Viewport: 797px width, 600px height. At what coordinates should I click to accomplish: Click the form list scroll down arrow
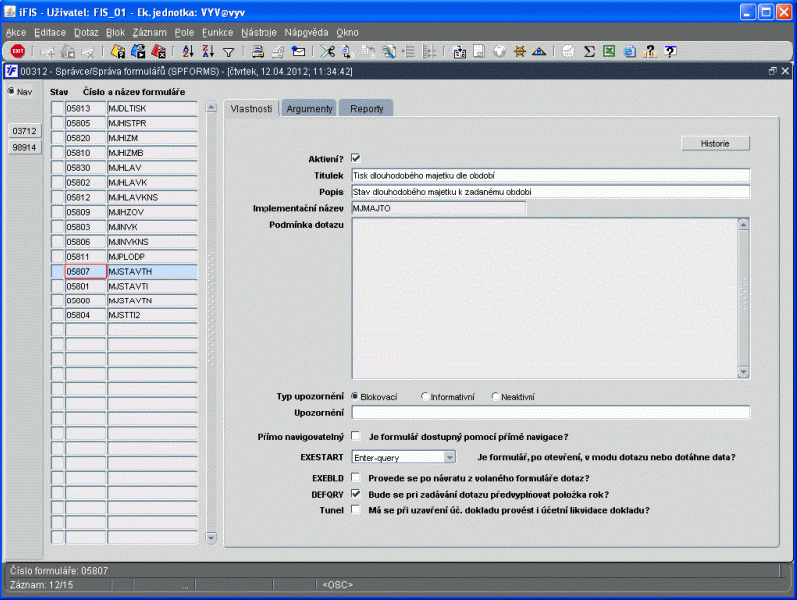[211, 537]
